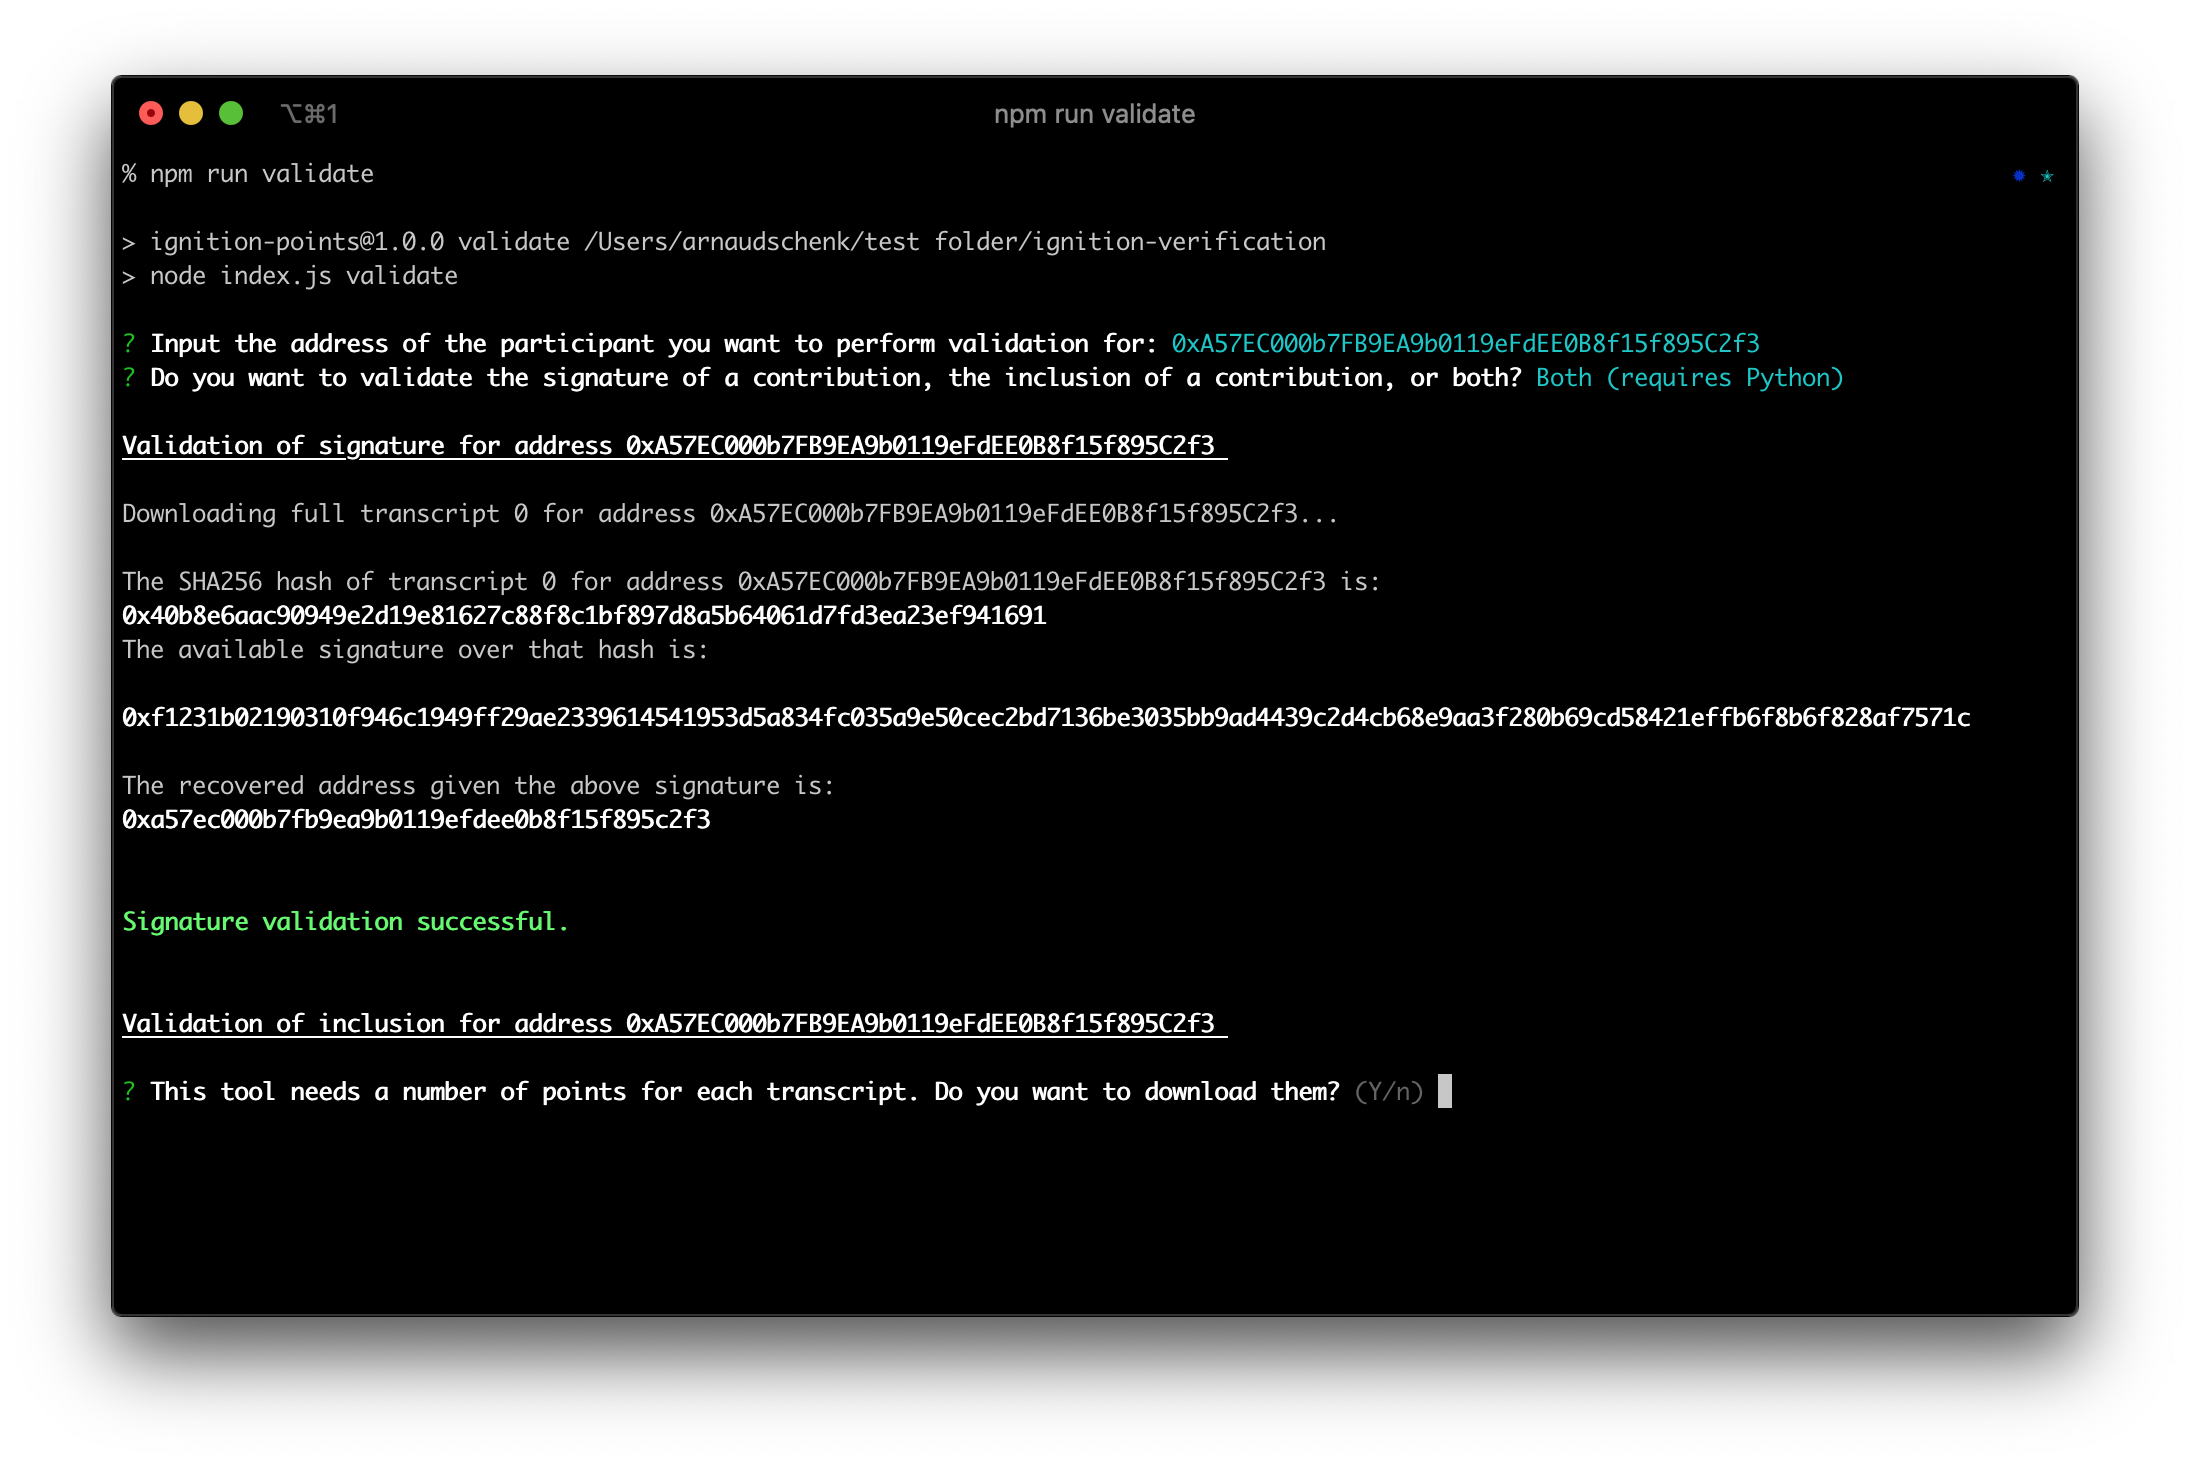Click the recovered lowercase address 0xa57ec000...
The height and width of the screenshot is (1464, 2190).
(416, 820)
